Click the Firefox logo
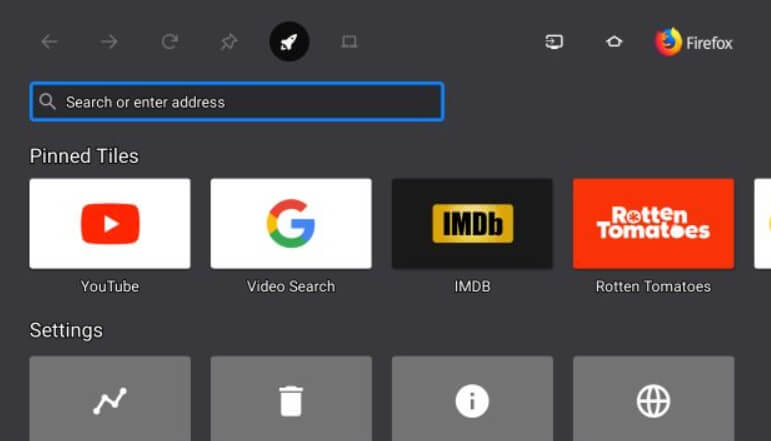771x441 pixels. (x=694, y=42)
